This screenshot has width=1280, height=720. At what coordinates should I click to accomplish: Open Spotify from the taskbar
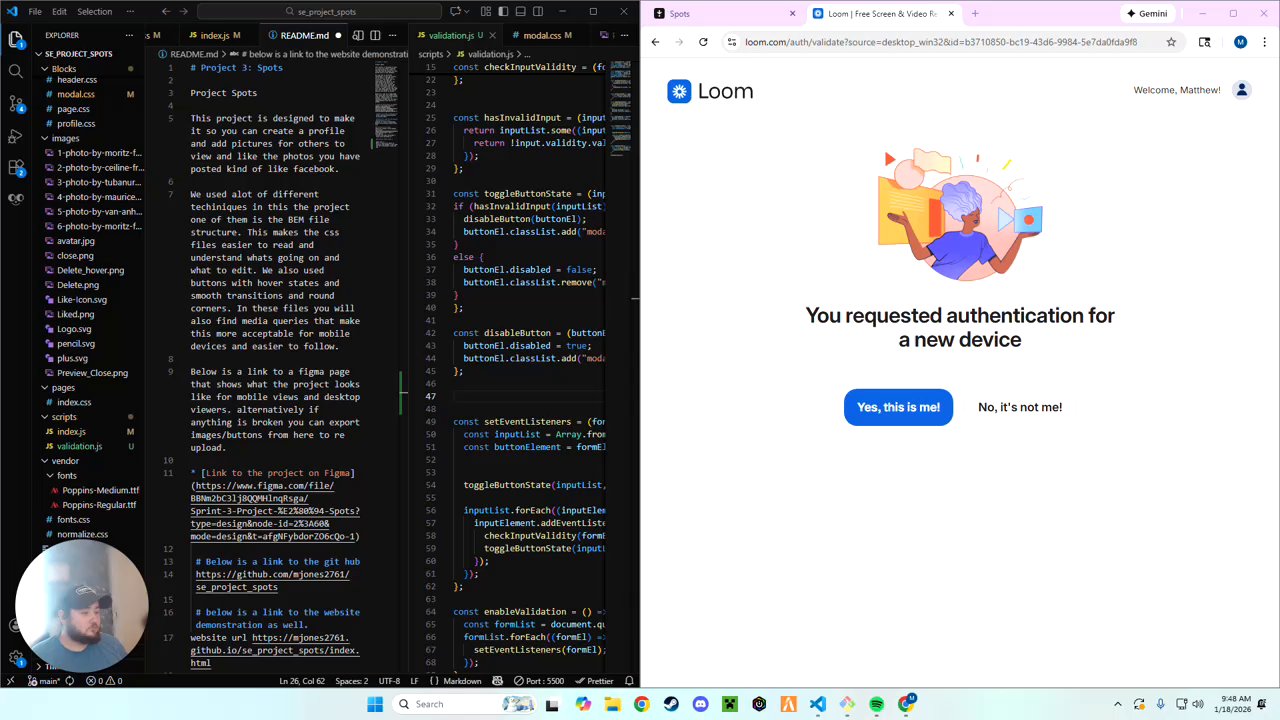point(877,704)
